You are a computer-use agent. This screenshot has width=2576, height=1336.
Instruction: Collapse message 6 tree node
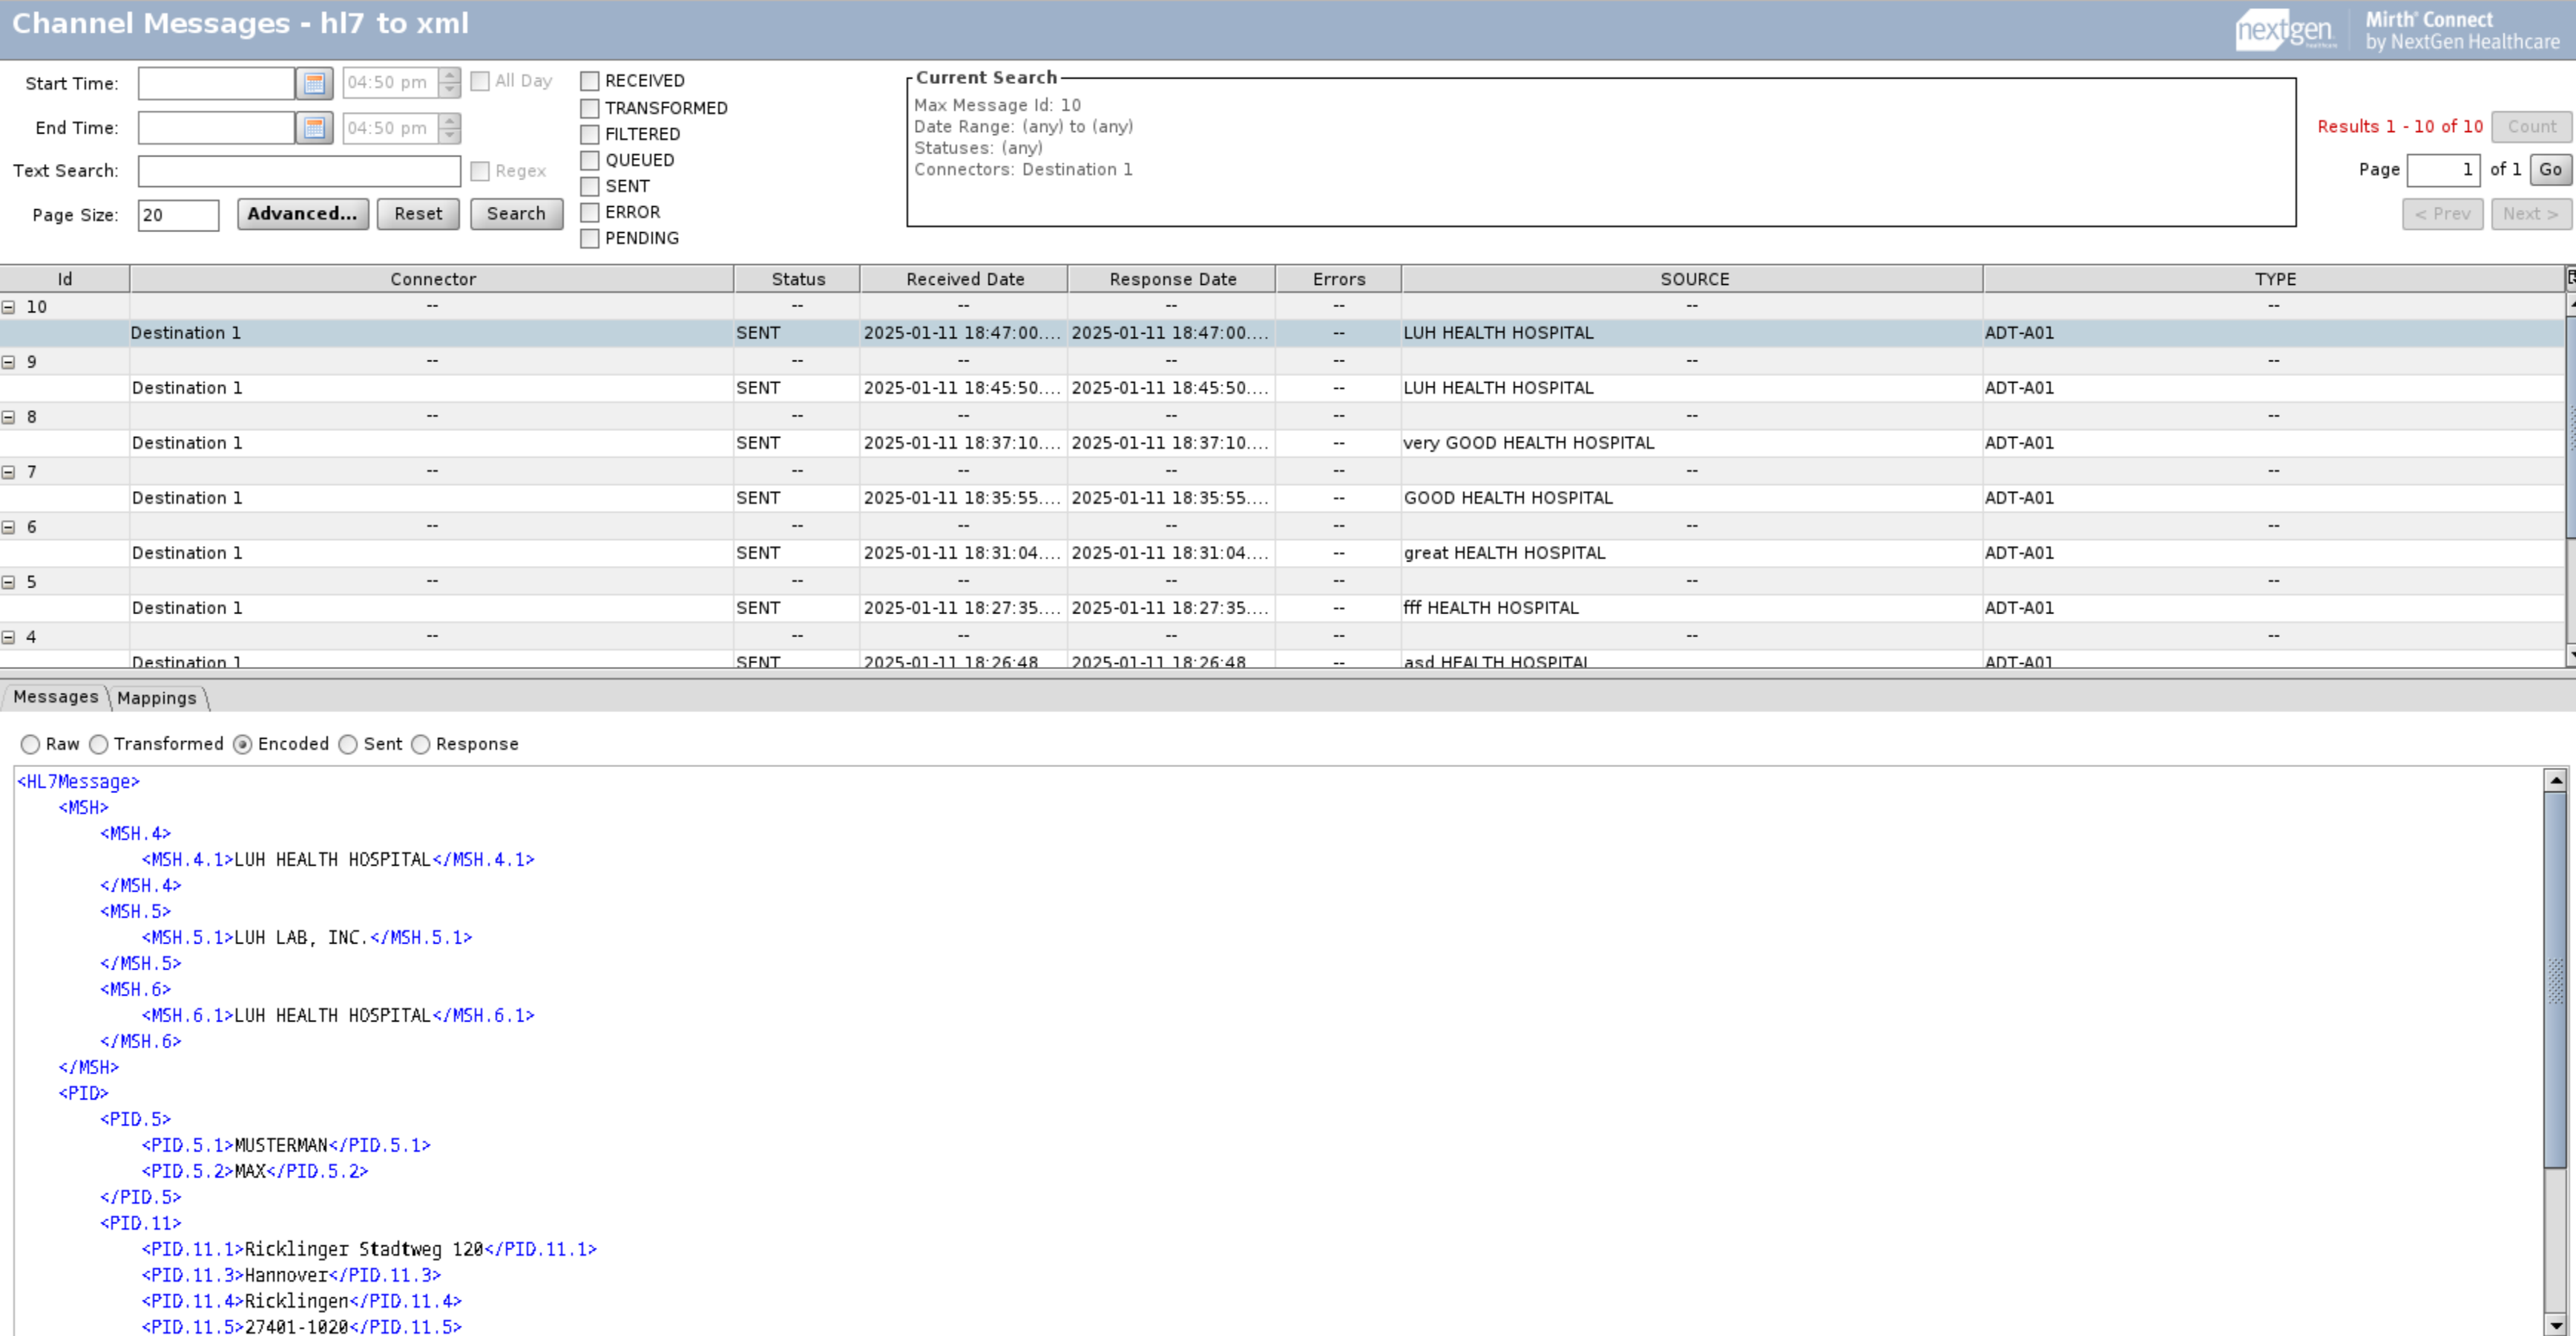(9, 527)
